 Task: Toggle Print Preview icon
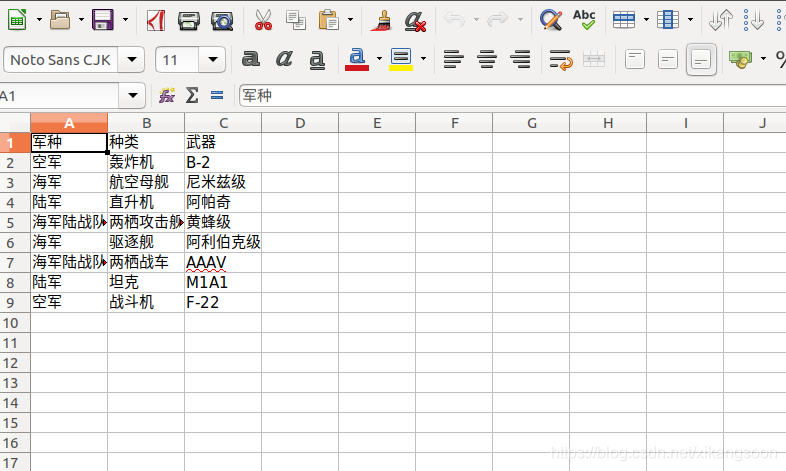222,21
